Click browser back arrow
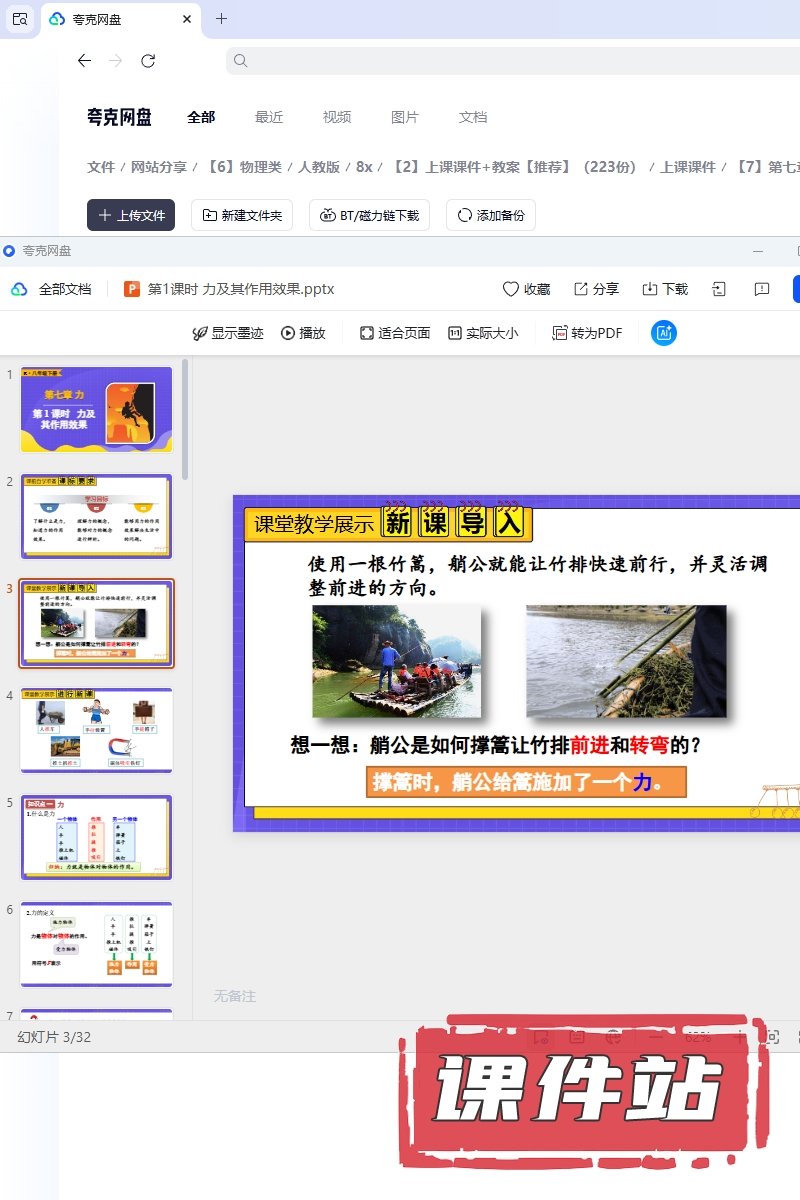 [x=84, y=61]
